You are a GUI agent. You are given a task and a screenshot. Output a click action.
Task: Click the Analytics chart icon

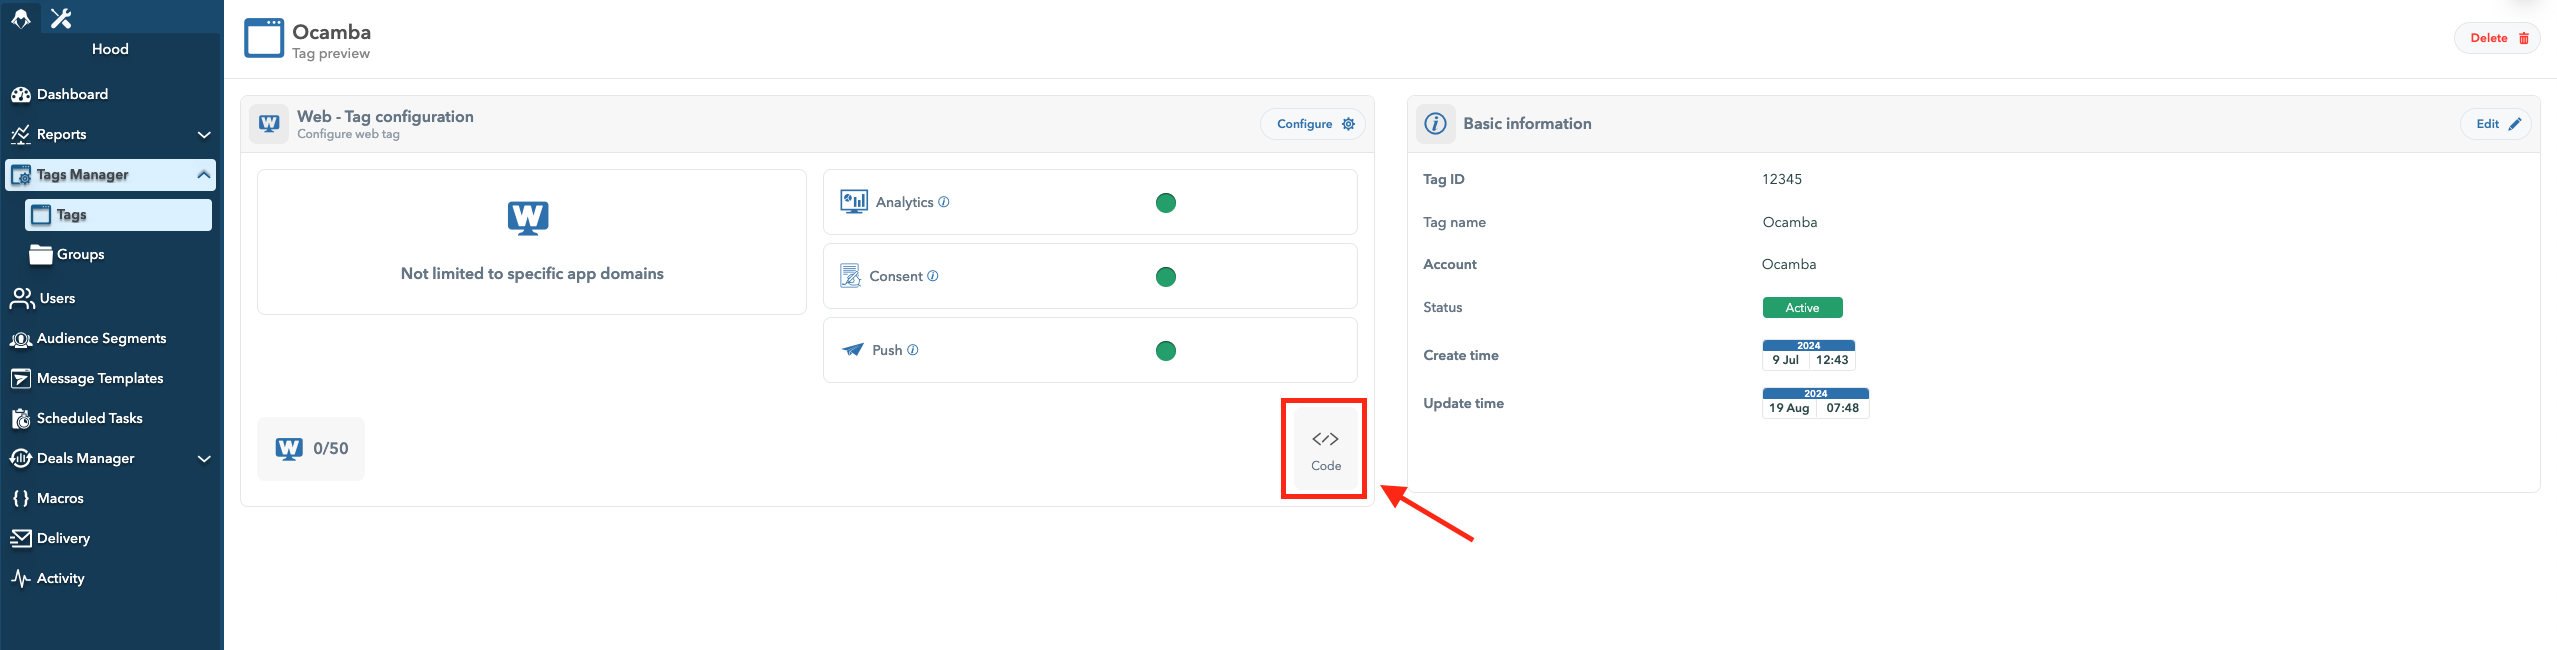854,202
